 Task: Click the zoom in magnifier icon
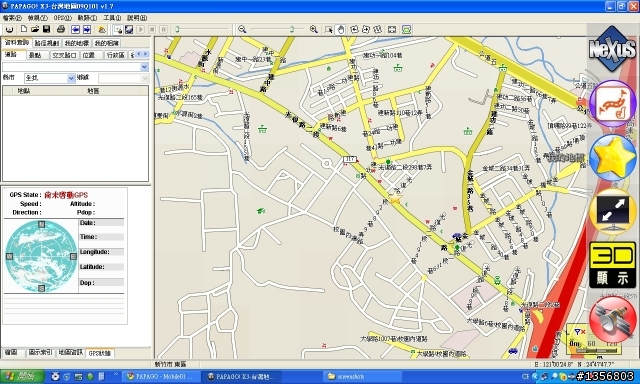(x=313, y=29)
